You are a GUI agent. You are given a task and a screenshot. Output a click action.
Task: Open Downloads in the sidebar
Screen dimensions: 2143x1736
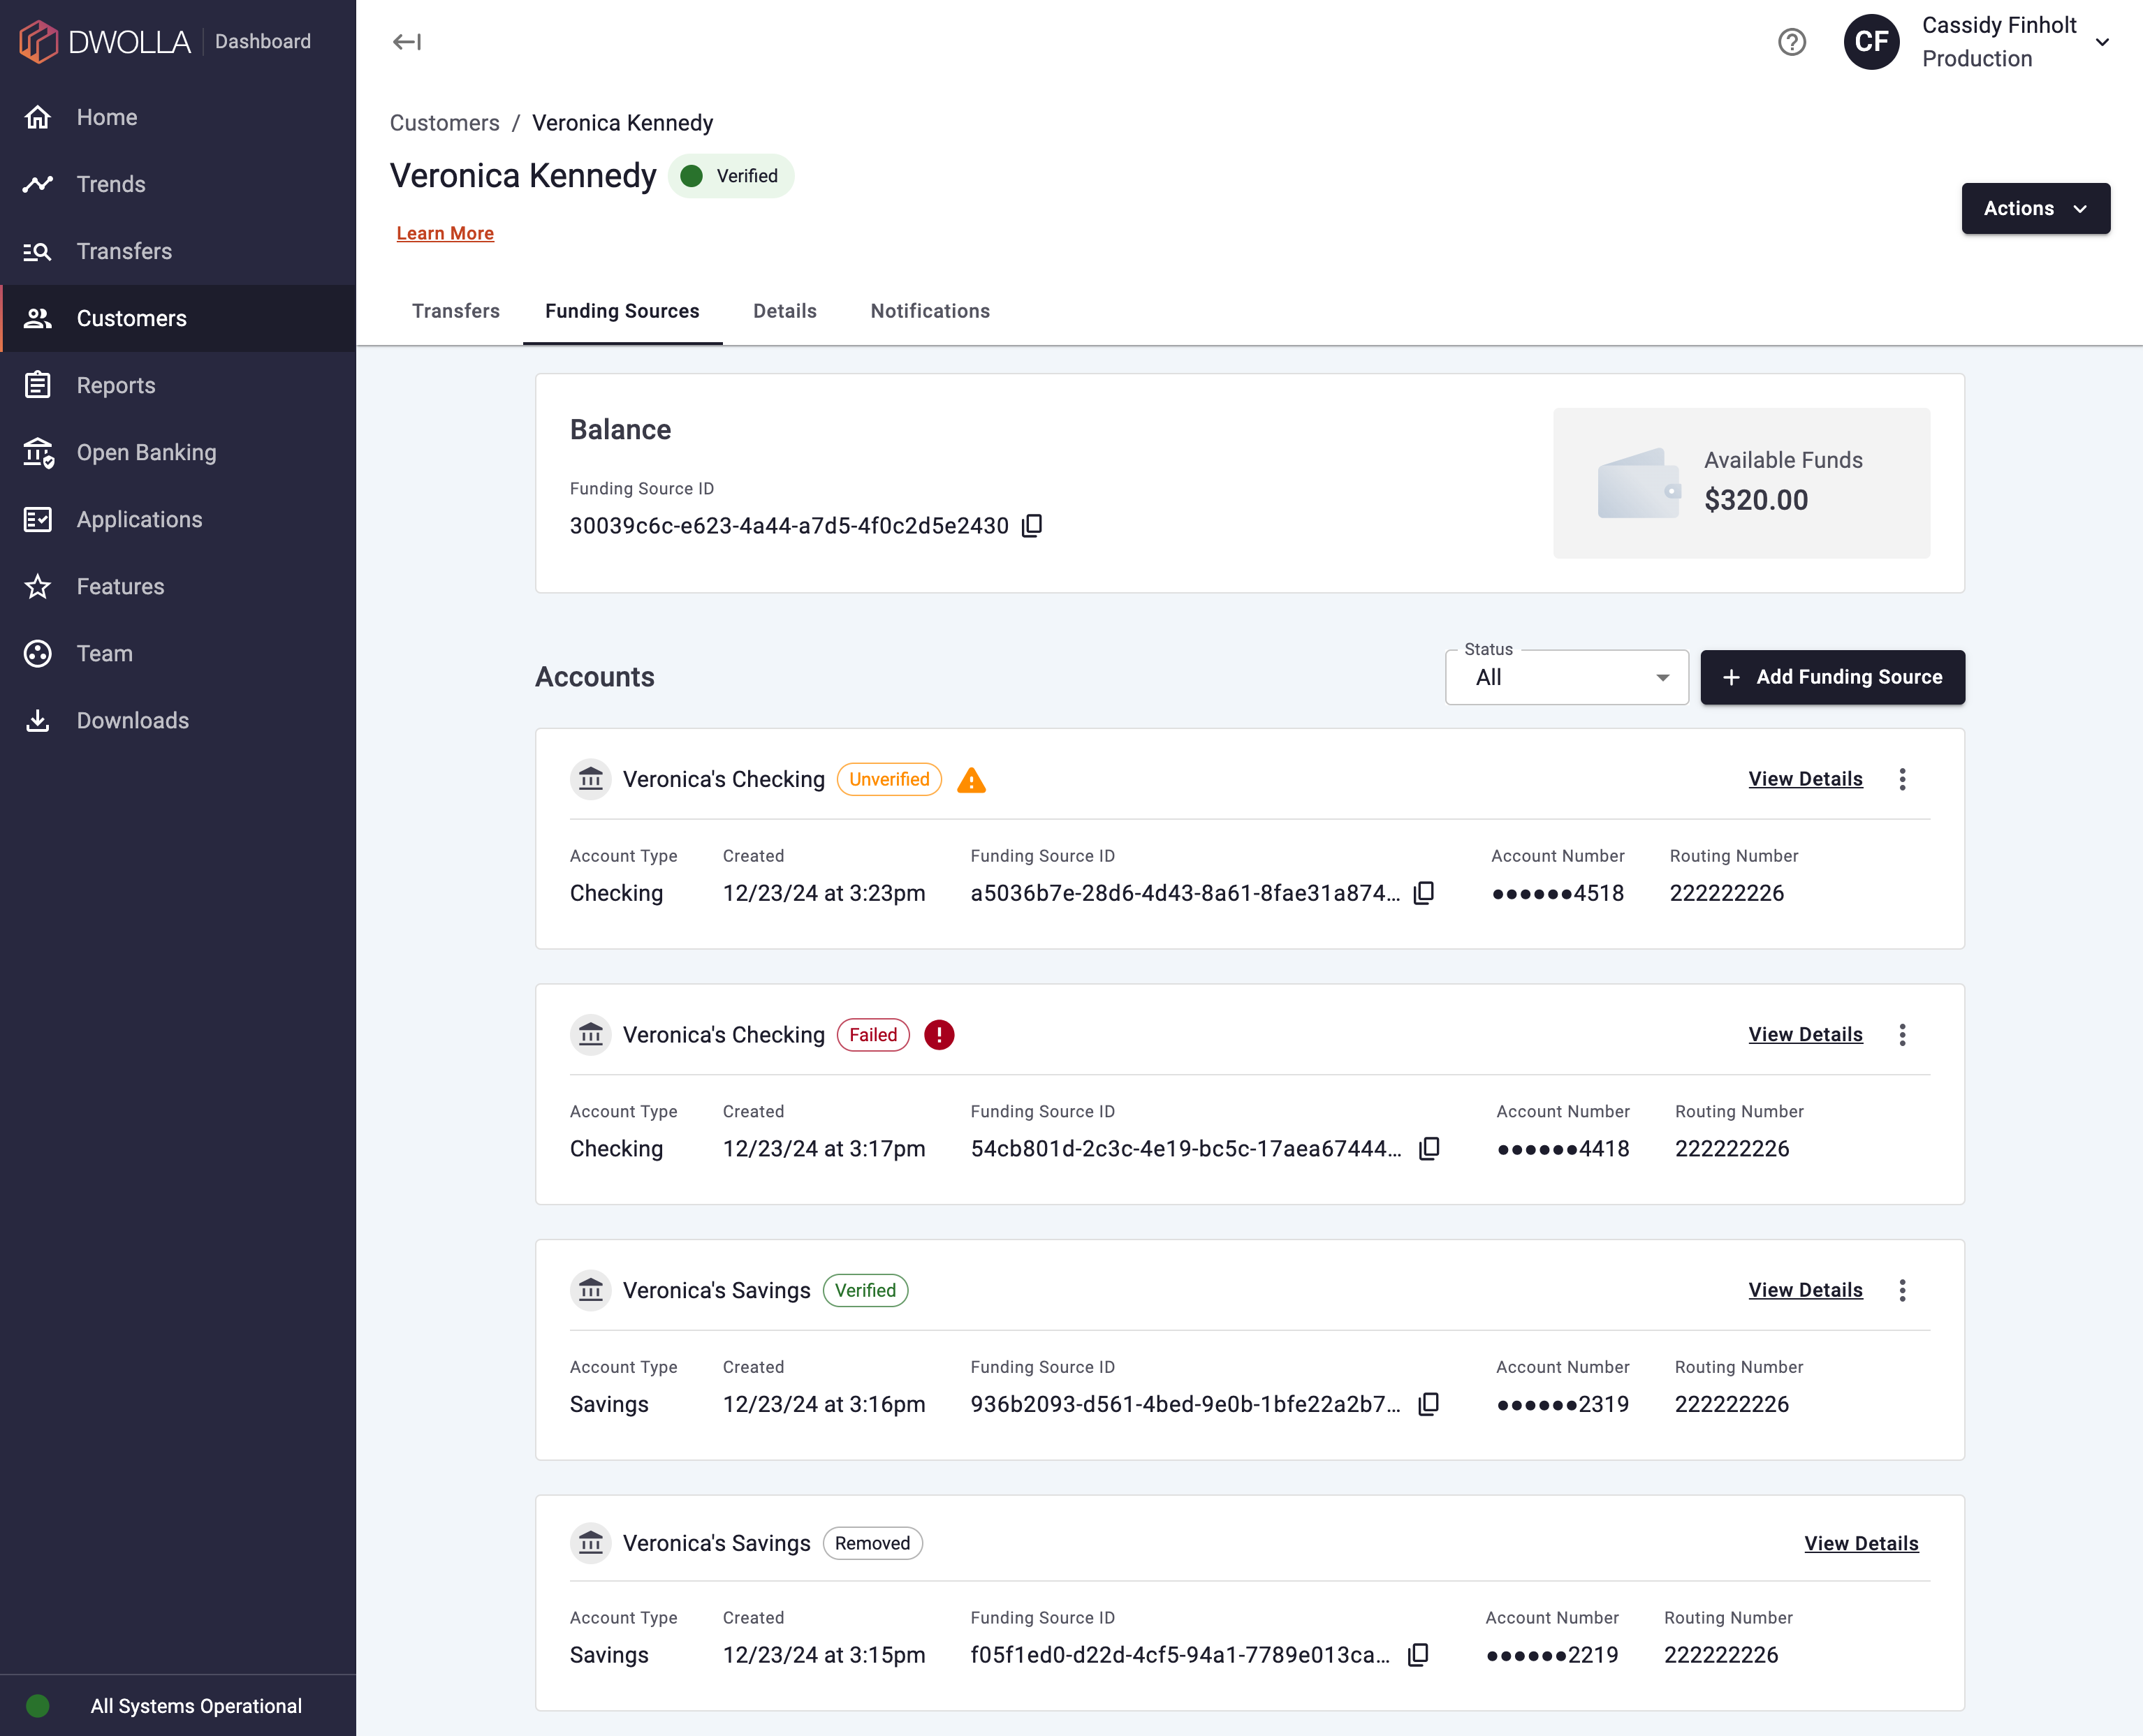pos(178,720)
